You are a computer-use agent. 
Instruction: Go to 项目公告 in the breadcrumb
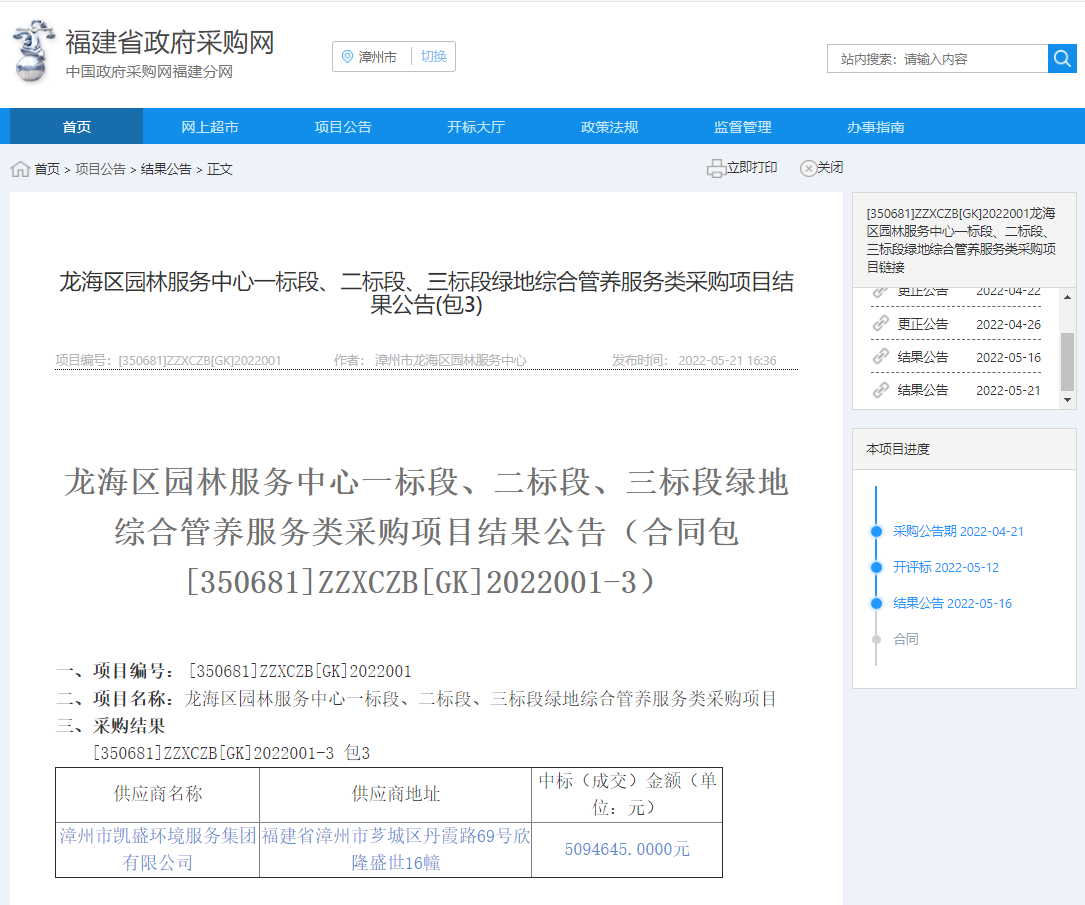point(100,169)
